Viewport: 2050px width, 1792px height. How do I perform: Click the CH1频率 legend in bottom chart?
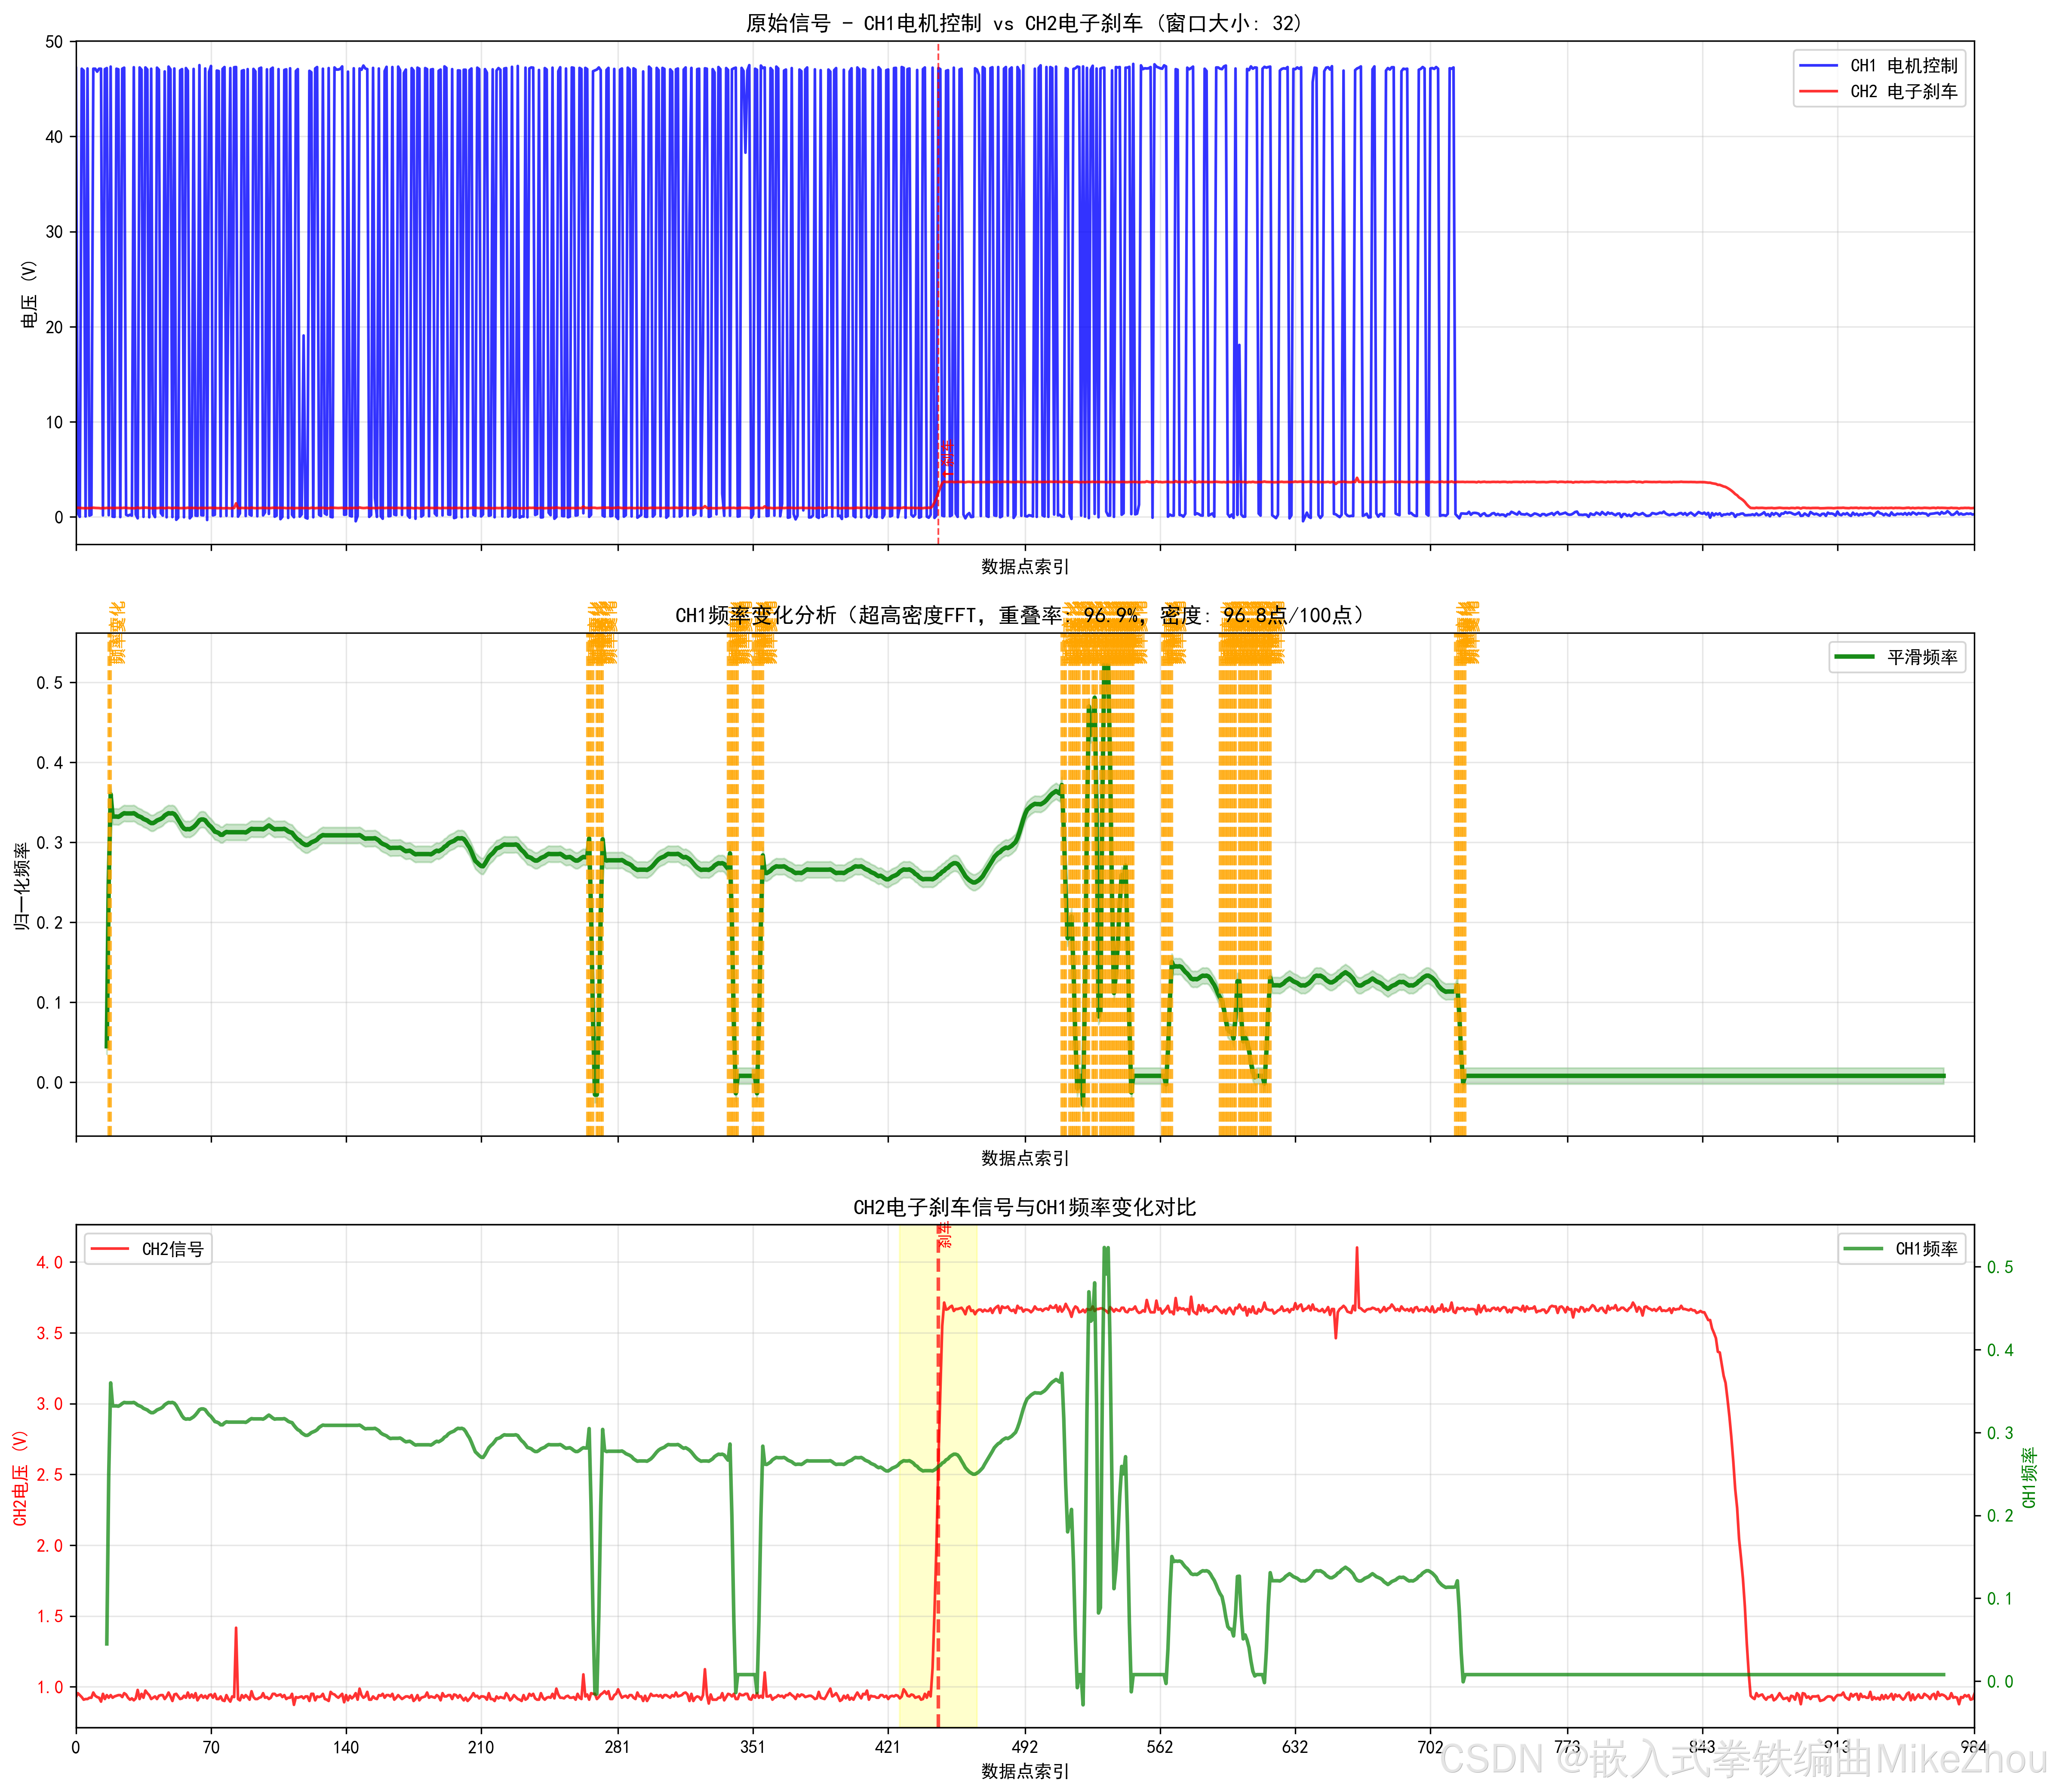point(1901,1249)
